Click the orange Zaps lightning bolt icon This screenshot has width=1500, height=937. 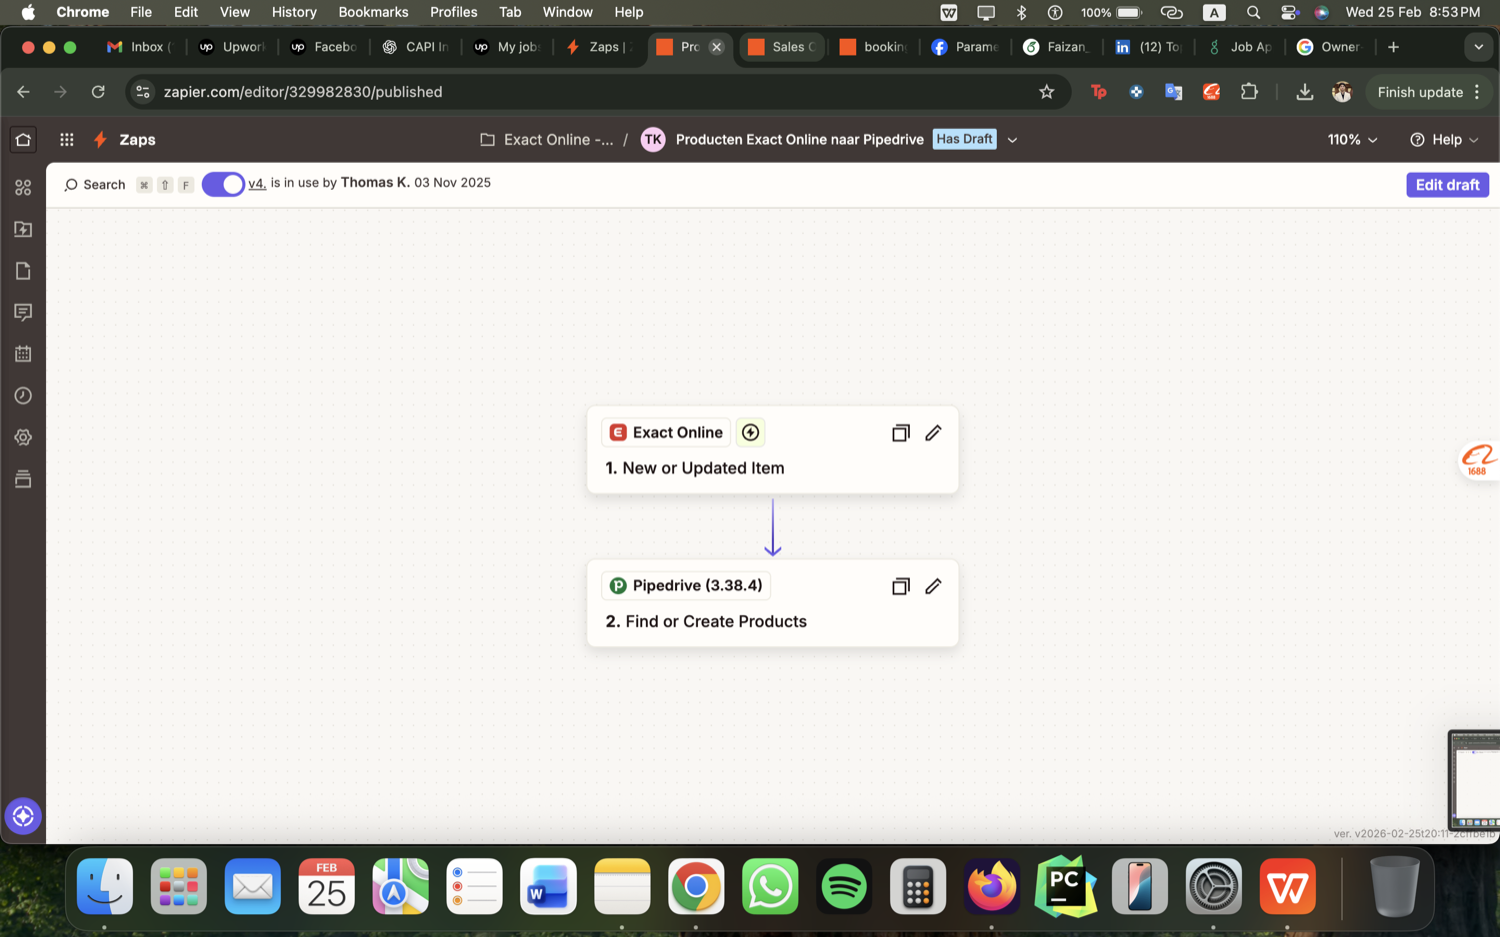pyautogui.click(x=100, y=140)
